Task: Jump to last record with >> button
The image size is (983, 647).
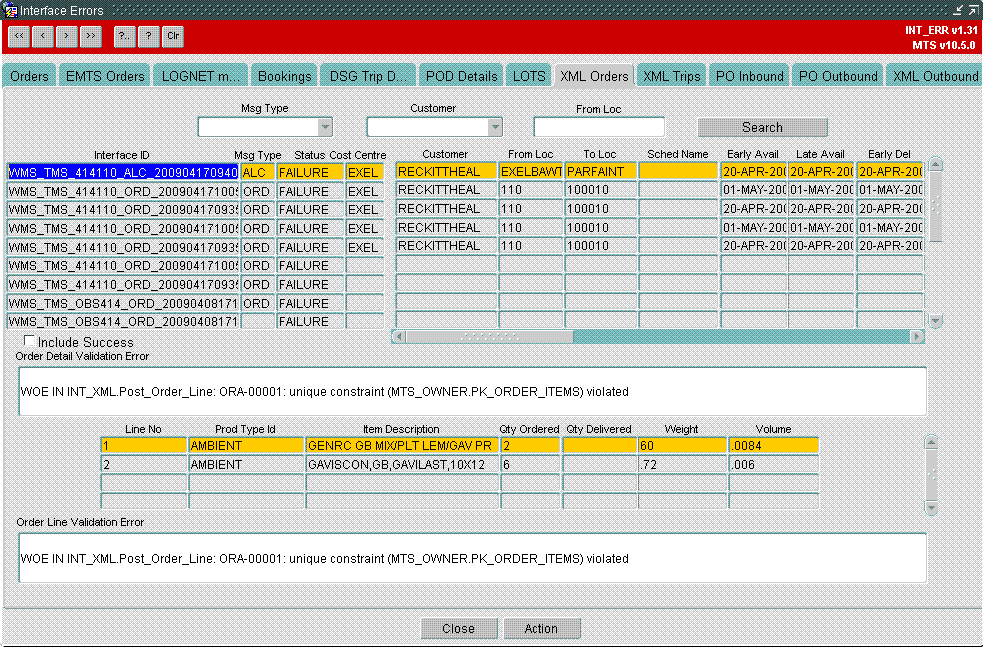Action: (x=91, y=36)
